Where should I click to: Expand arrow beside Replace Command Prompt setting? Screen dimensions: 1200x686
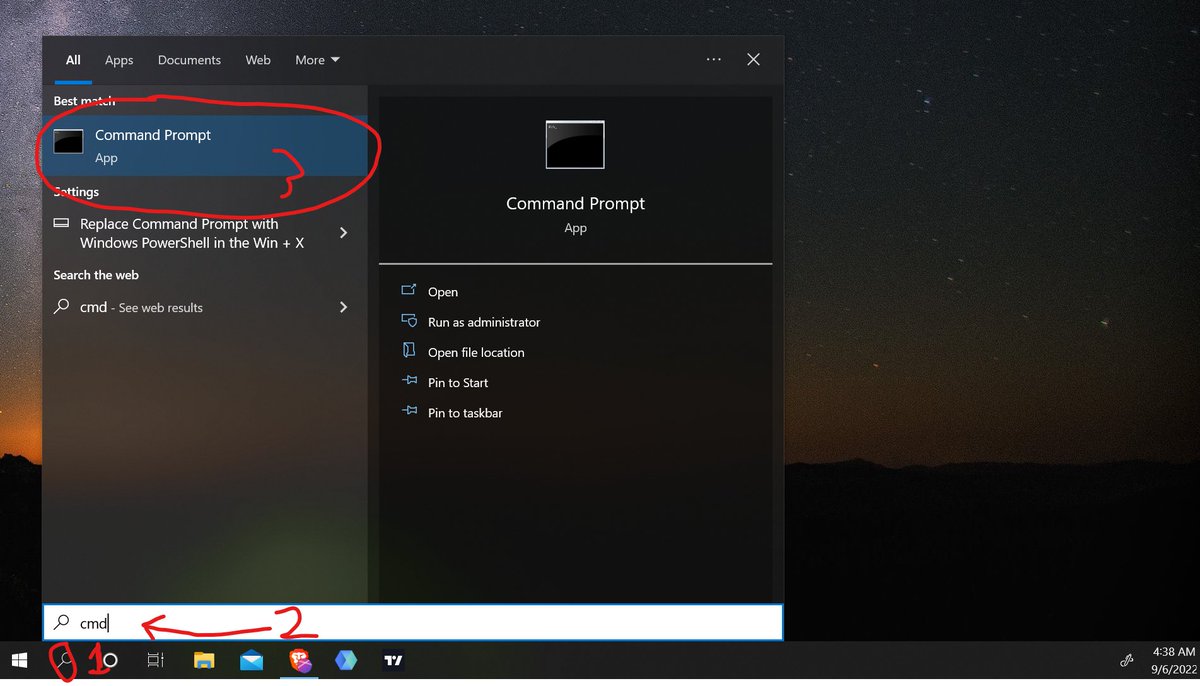tap(343, 232)
